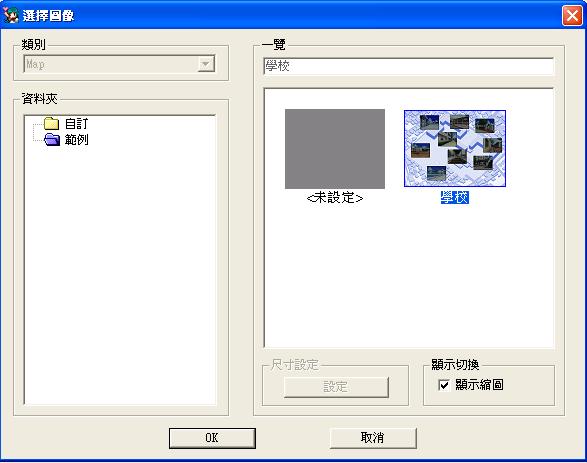Open the 類別 dropdown arrow
The width and height of the screenshot is (587, 463).
click(x=206, y=64)
